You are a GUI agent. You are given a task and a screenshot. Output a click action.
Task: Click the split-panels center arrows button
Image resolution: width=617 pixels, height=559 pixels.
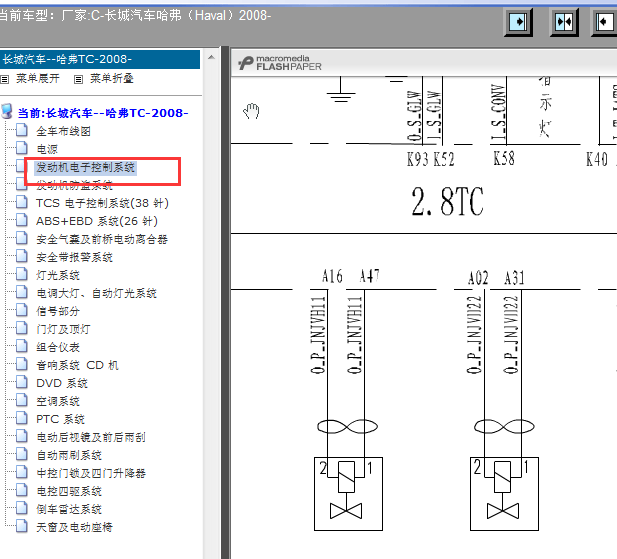(564, 22)
